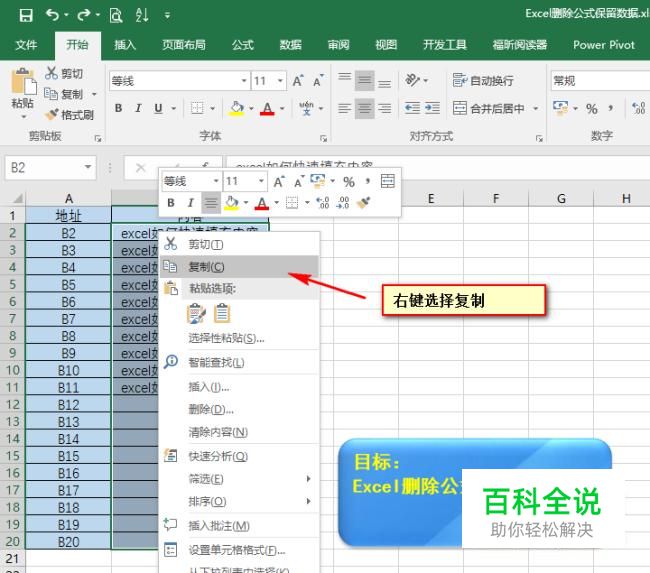The width and height of the screenshot is (650, 573).
Task: Toggle Underline in the ribbon font group
Action: [158, 109]
